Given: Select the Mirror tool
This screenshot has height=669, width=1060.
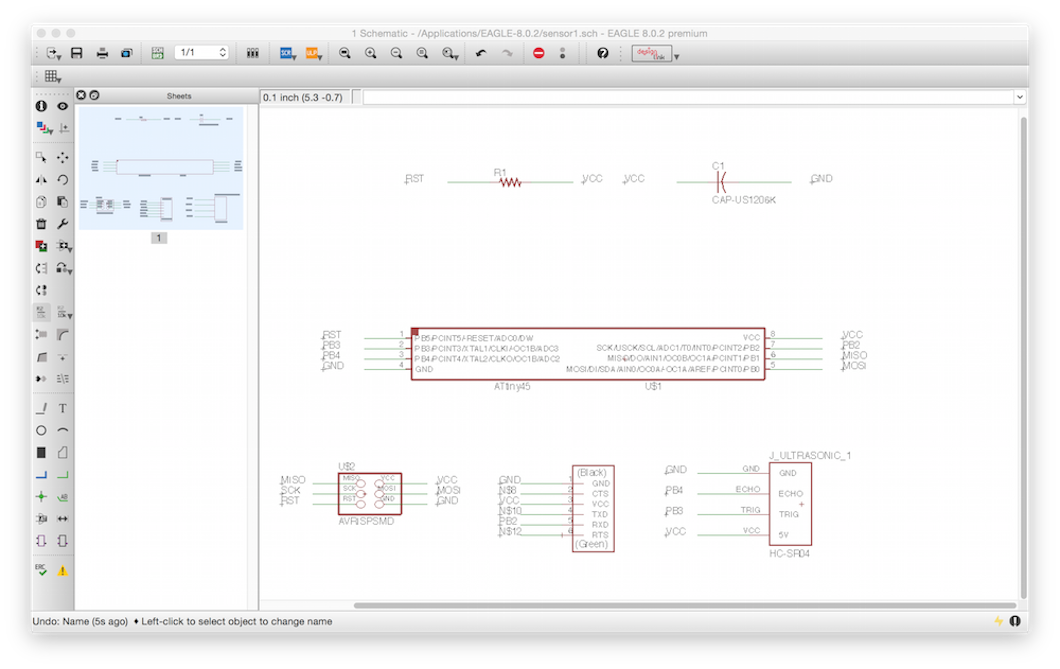Looking at the screenshot, I should [x=41, y=180].
